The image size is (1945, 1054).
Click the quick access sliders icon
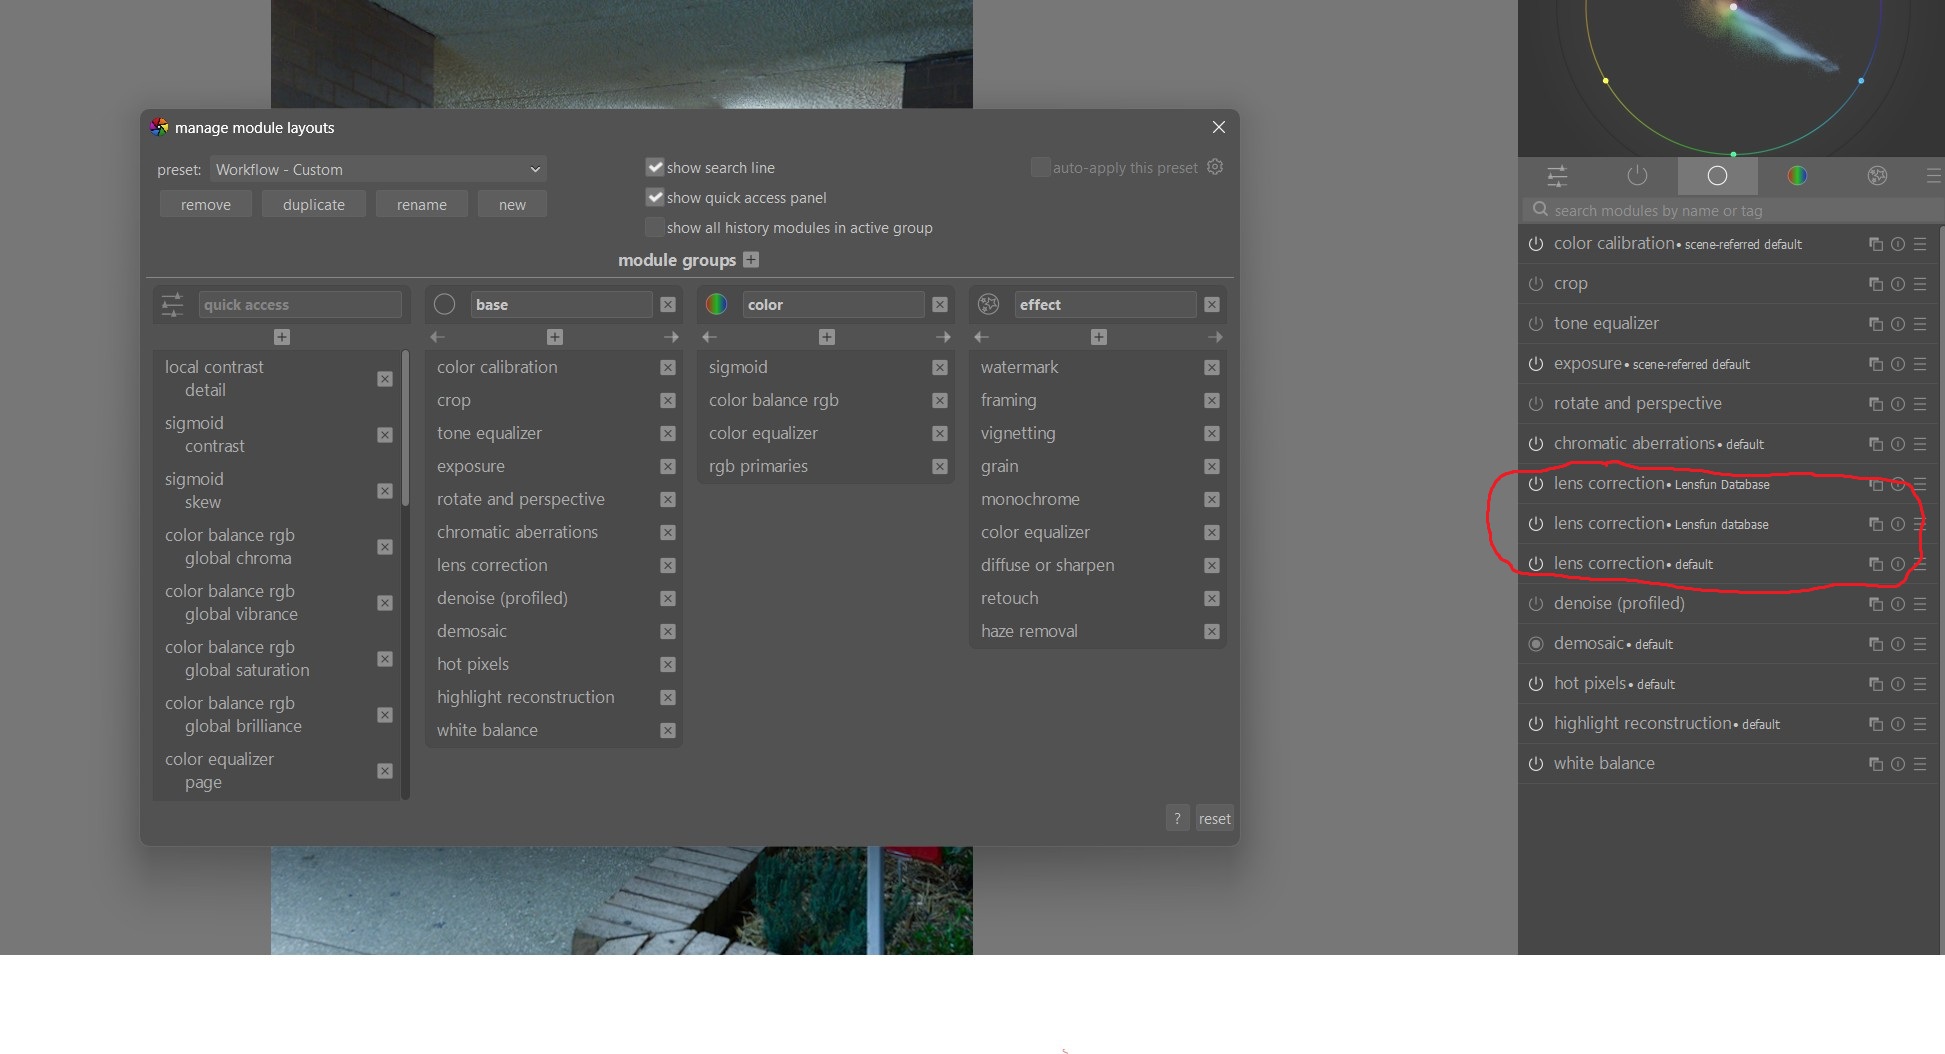click(171, 304)
